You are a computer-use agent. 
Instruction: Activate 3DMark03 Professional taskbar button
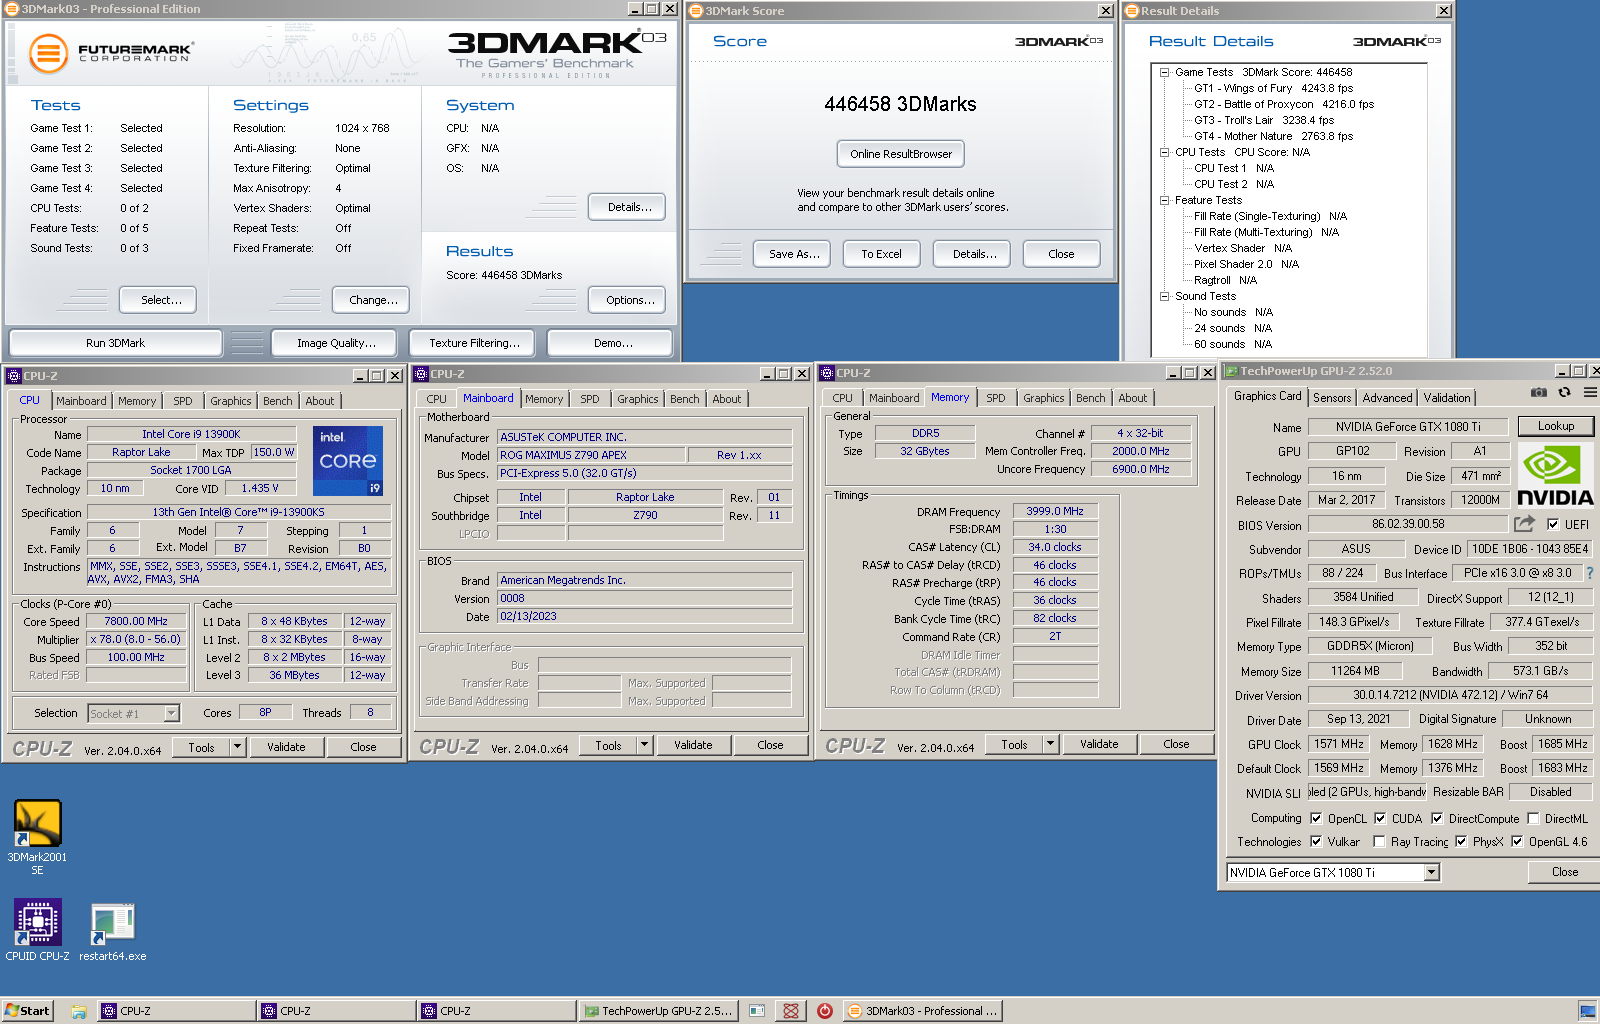pyautogui.click(x=923, y=1011)
